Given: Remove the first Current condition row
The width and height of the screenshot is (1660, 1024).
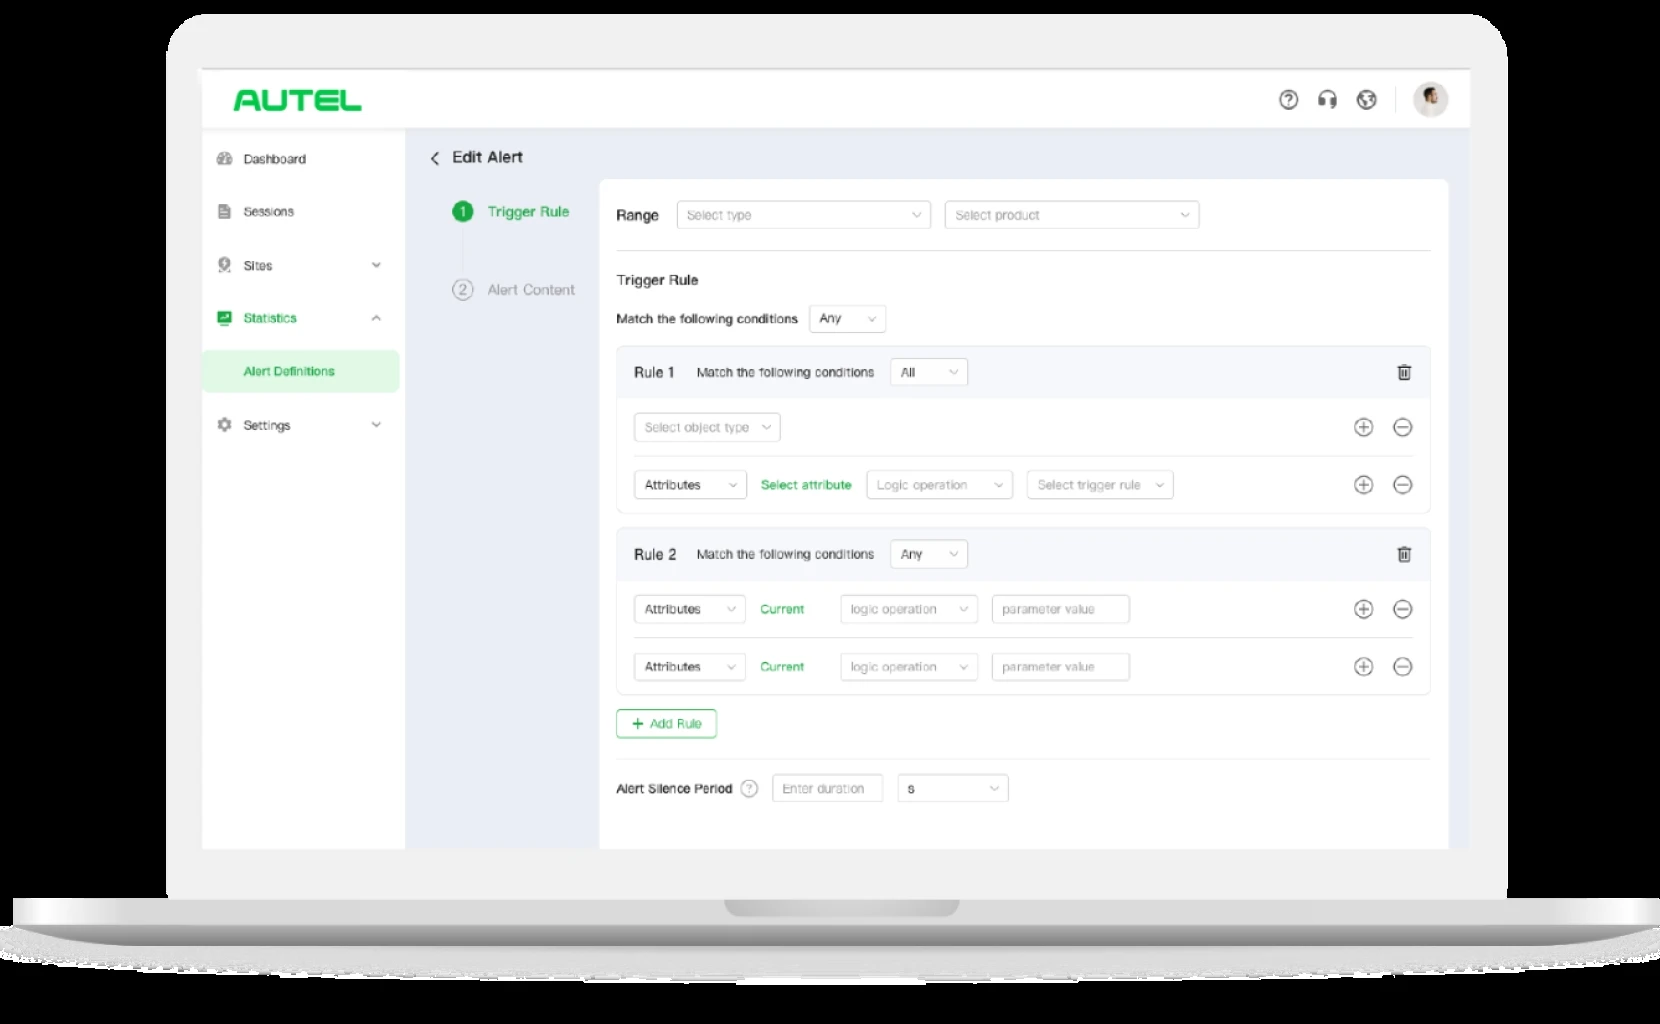Looking at the screenshot, I should (x=1402, y=609).
